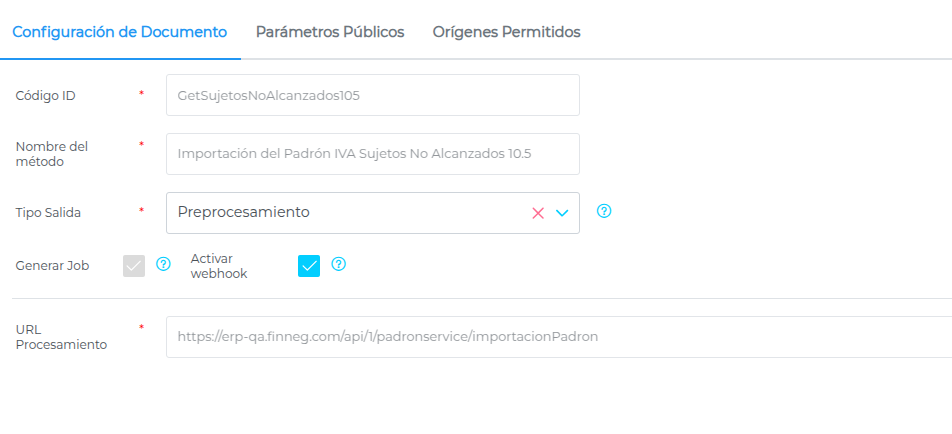Click the Código ID label
The image size is (952, 434).
point(46,96)
